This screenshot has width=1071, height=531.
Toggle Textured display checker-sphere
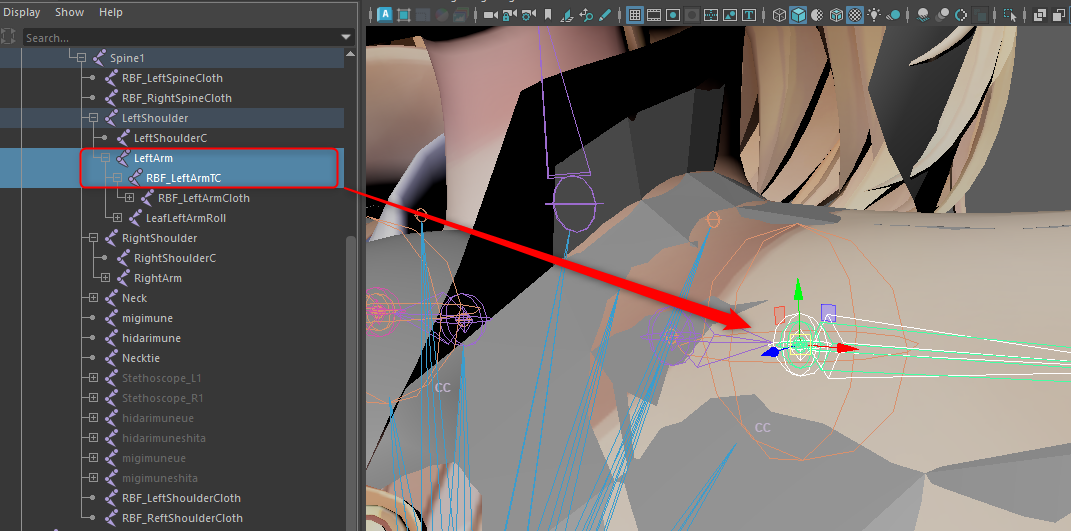click(x=856, y=14)
